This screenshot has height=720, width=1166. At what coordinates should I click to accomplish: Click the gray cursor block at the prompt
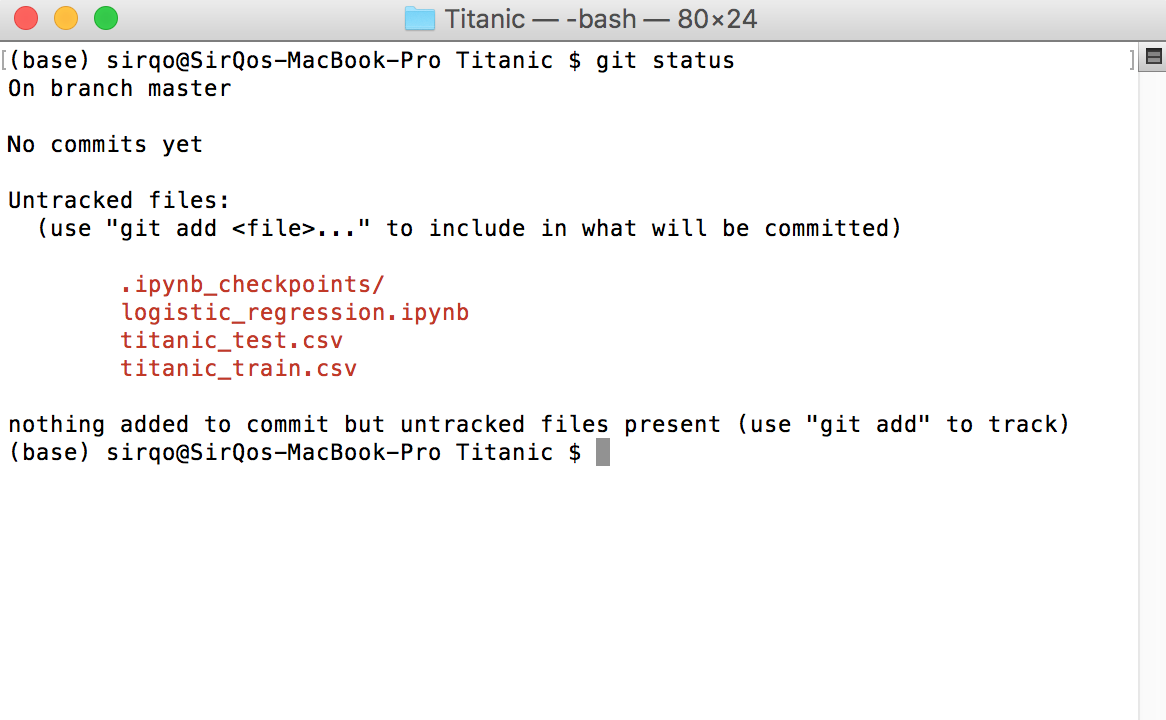pos(602,452)
